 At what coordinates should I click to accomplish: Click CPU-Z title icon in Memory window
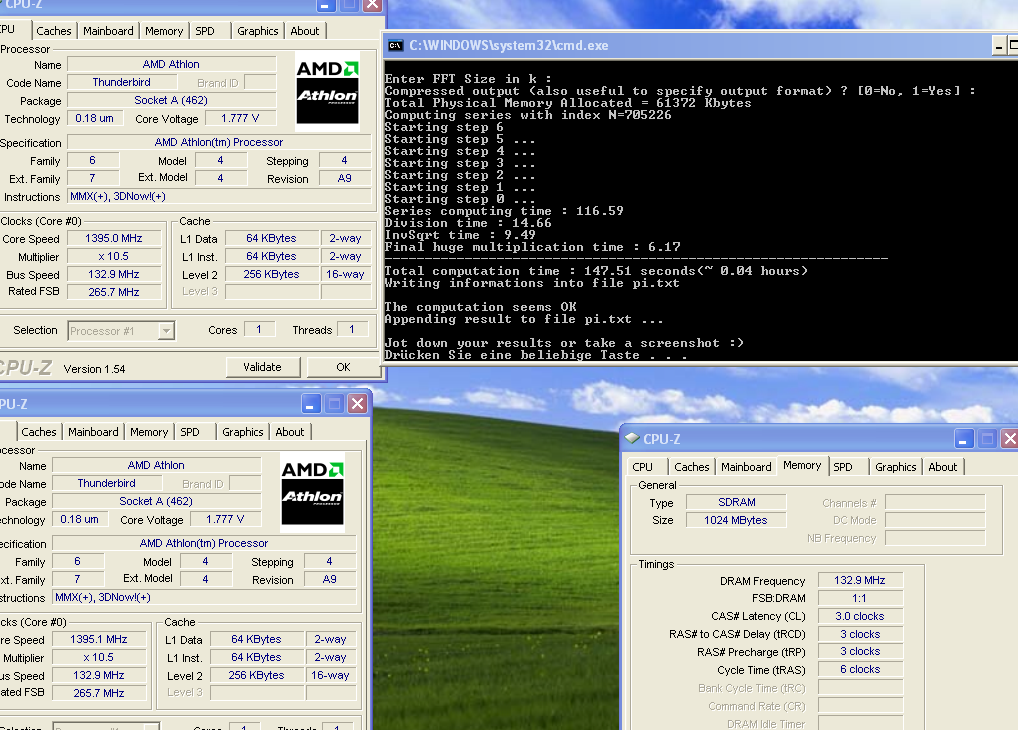pos(632,438)
